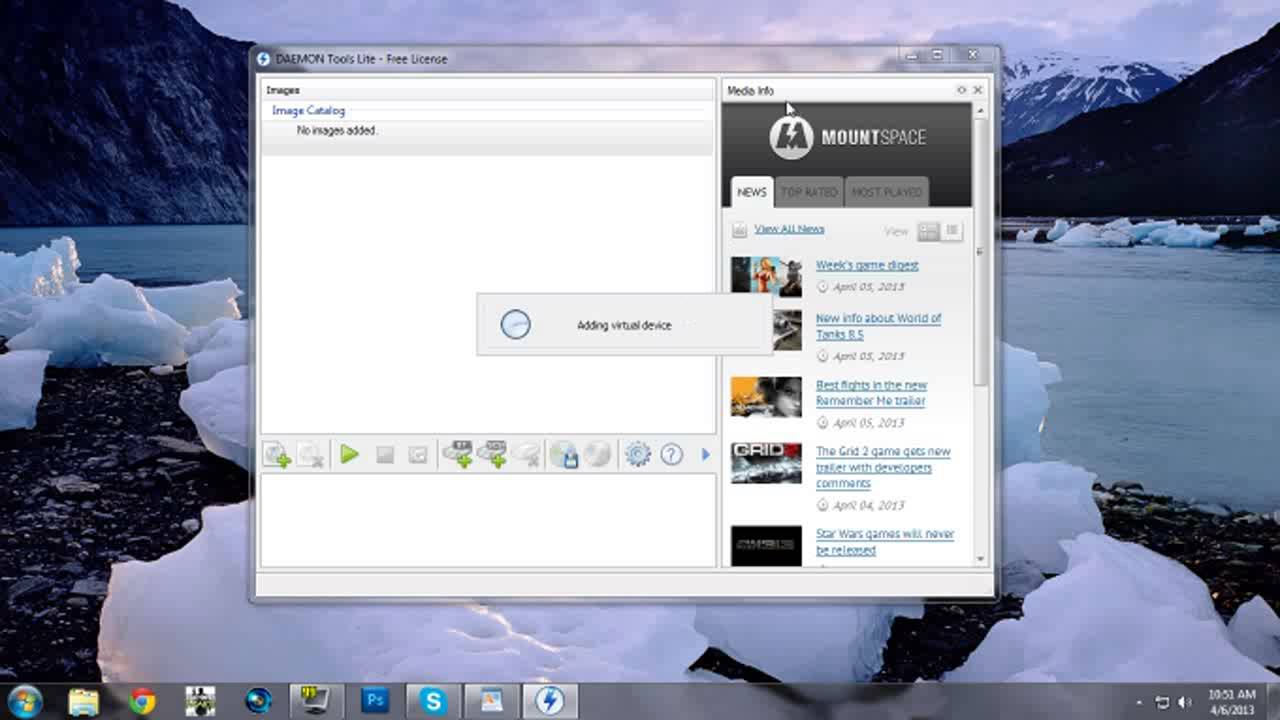Switch to the MOST PLAYED tab

click(886, 192)
